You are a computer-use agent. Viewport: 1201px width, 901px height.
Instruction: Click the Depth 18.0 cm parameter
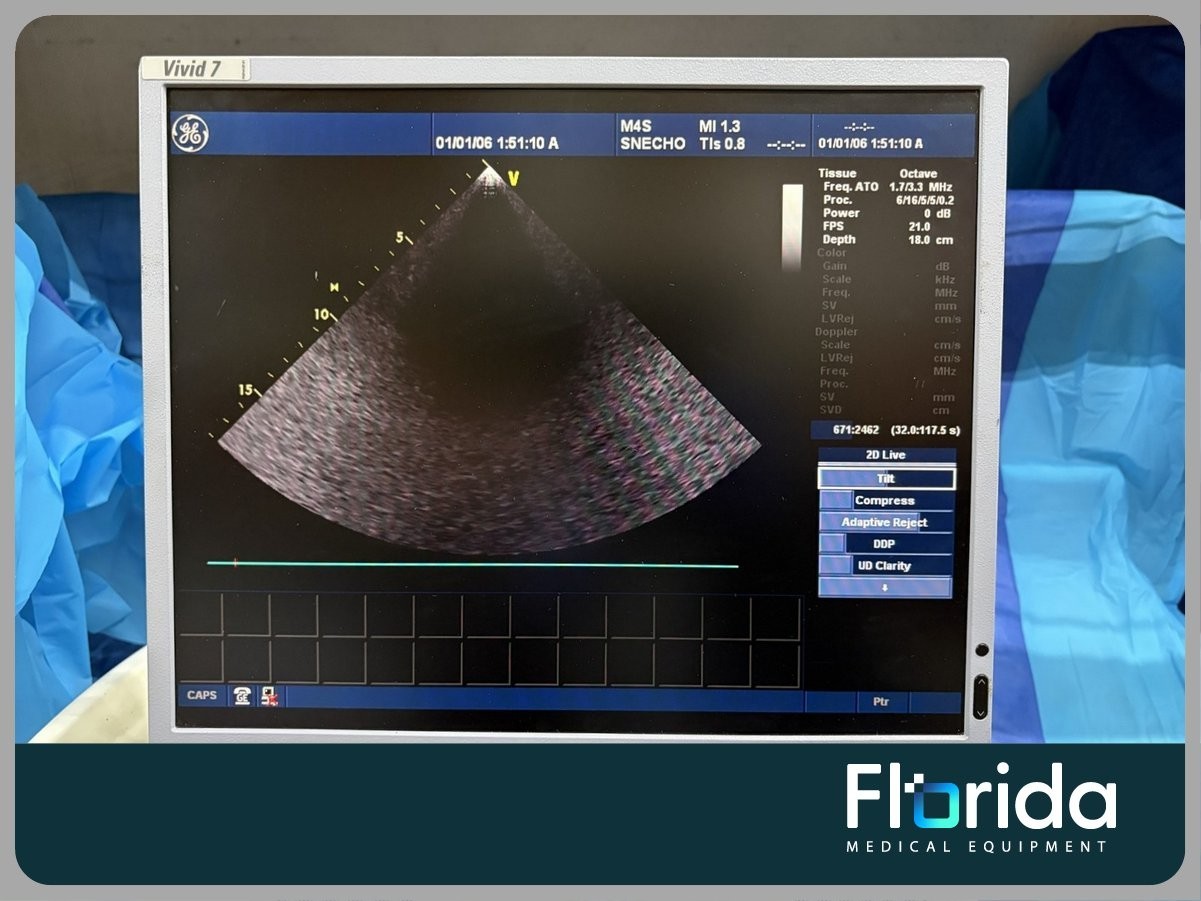pos(887,240)
